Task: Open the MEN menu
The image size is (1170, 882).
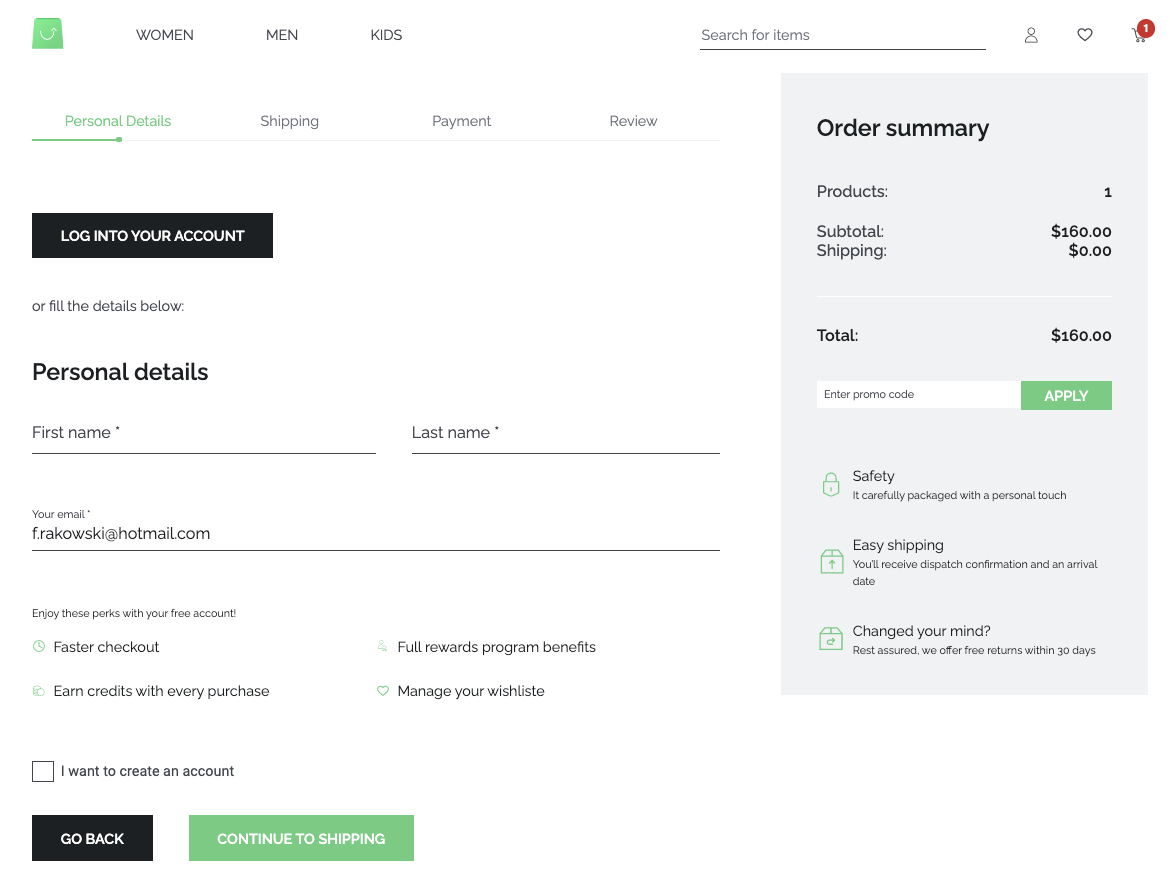Action: coord(281,35)
